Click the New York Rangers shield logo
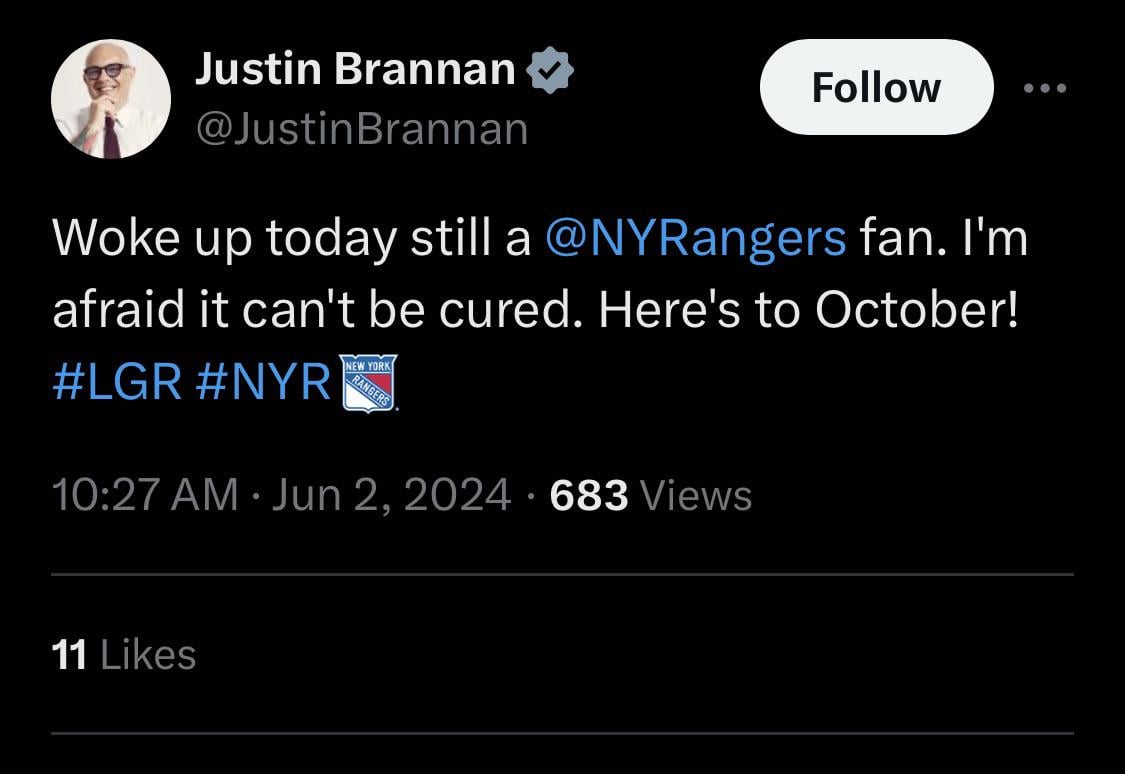Viewport: 1125px width, 774px height. click(x=369, y=383)
